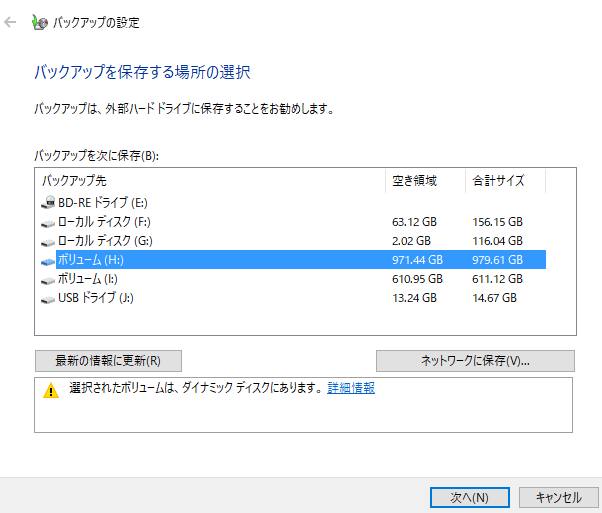Viewport: 602px width, 513px height.
Task: Select ボリューム (I:) with 610.95 GB free
Action: pyautogui.click(x=88, y=279)
